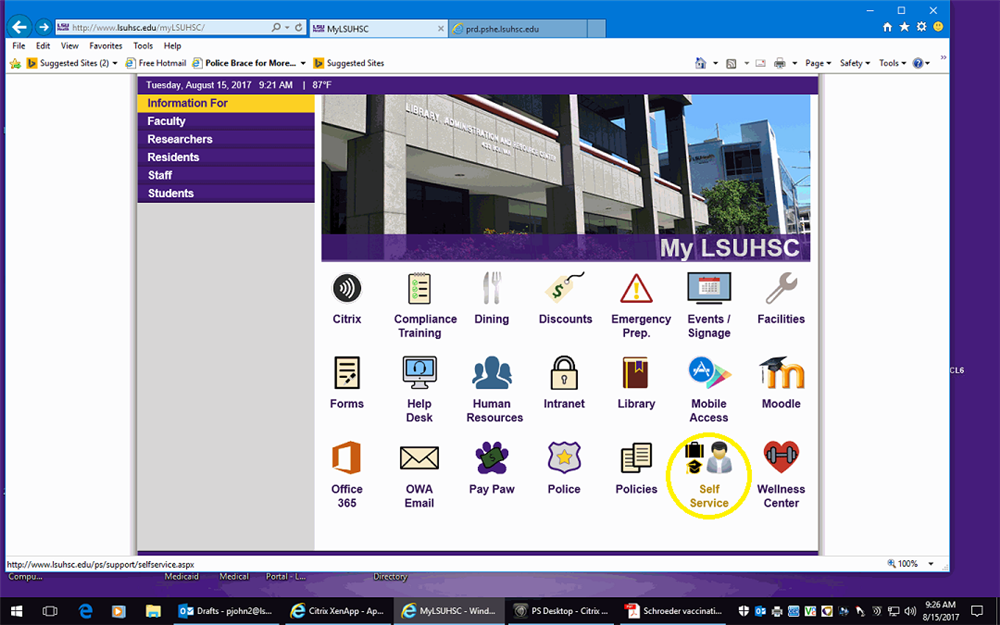The height and width of the screenshot is (625, 1000).
Task: Open the Safety dropdown in command bar
Action: click(x=855, y=63)
